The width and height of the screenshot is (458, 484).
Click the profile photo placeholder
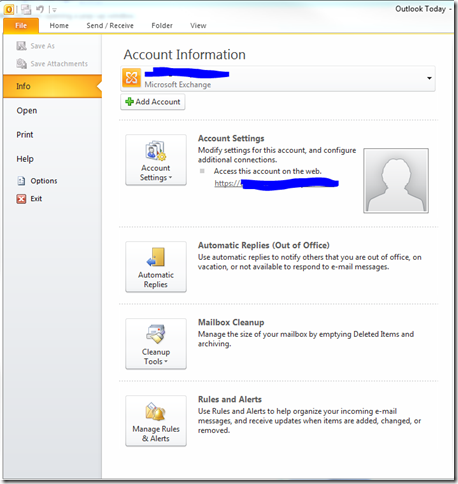(396, 181)
